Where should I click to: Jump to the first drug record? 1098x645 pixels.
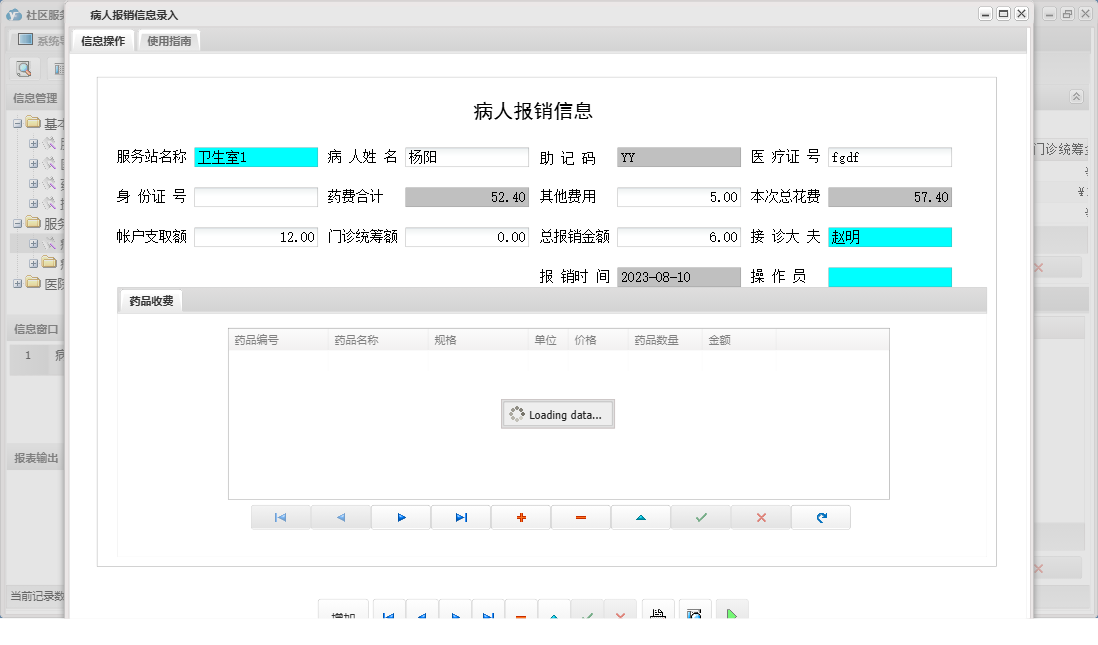click(281, 517)
